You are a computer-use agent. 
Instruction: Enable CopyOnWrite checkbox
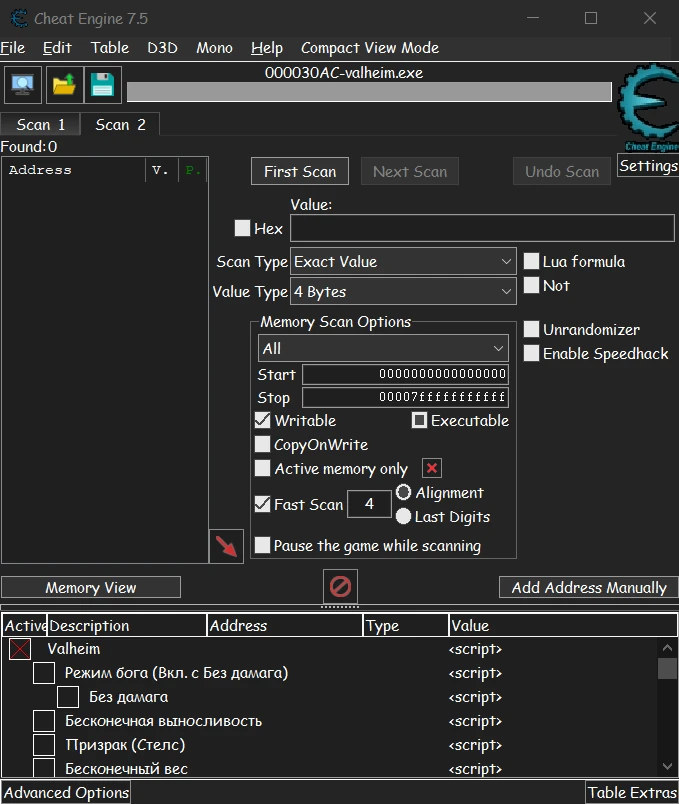point(263,444)
